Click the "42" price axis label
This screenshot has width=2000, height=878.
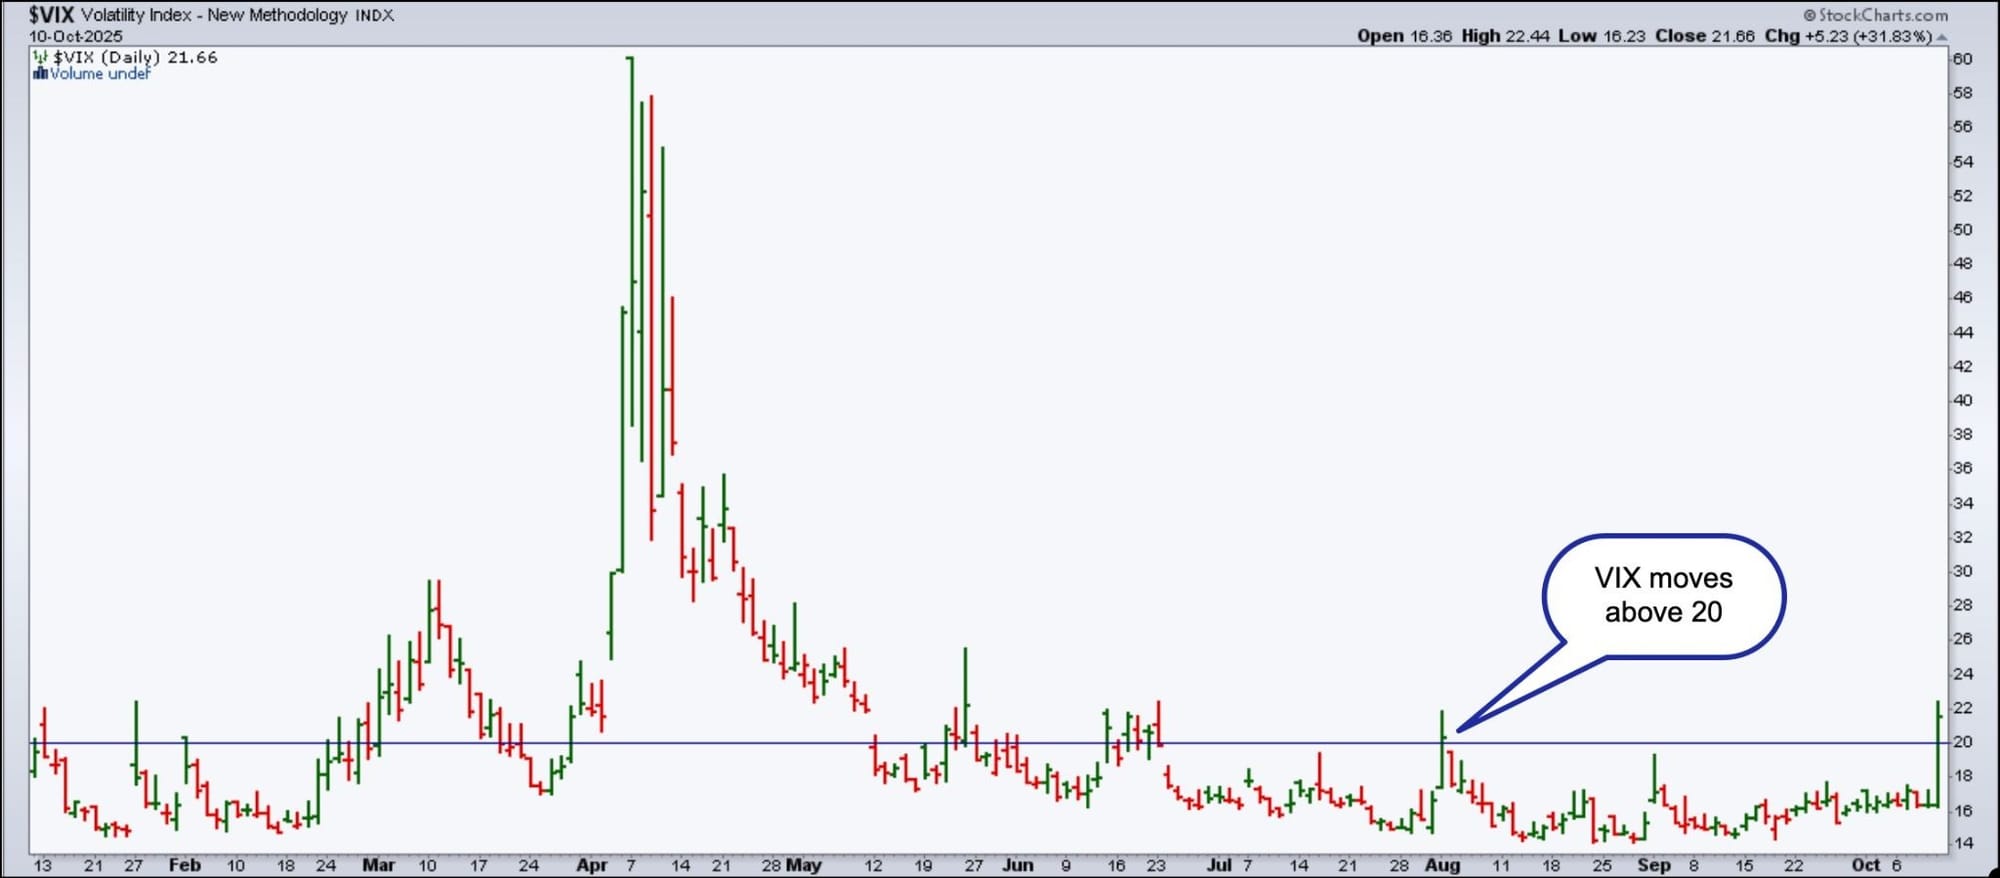1963,366
